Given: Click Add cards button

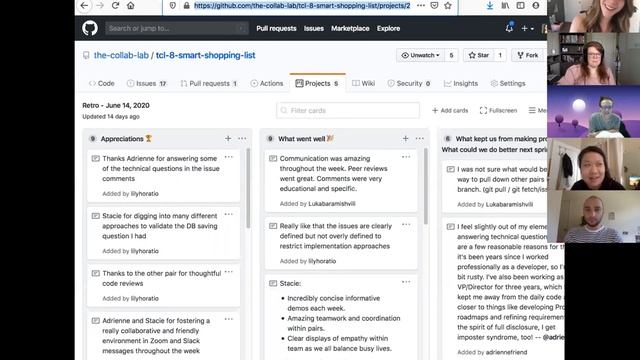Looking at the screenshot, I should pyautogui.click(x=450, y=110).
